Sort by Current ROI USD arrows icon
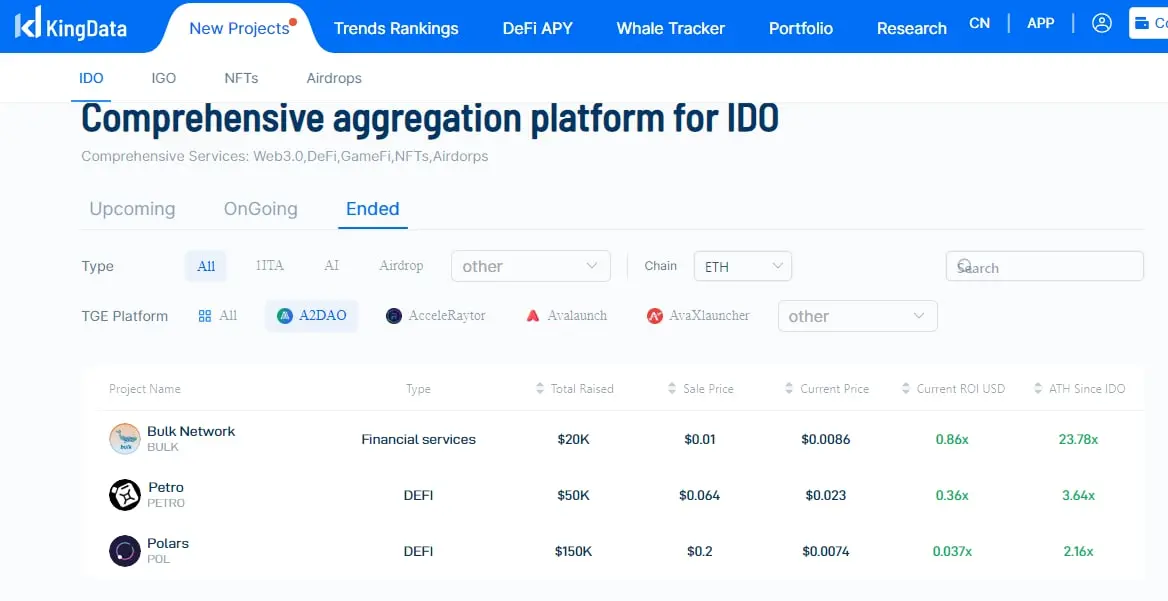Image resolution: width=1168 pixels, height=601 pixels. [906, 389]
